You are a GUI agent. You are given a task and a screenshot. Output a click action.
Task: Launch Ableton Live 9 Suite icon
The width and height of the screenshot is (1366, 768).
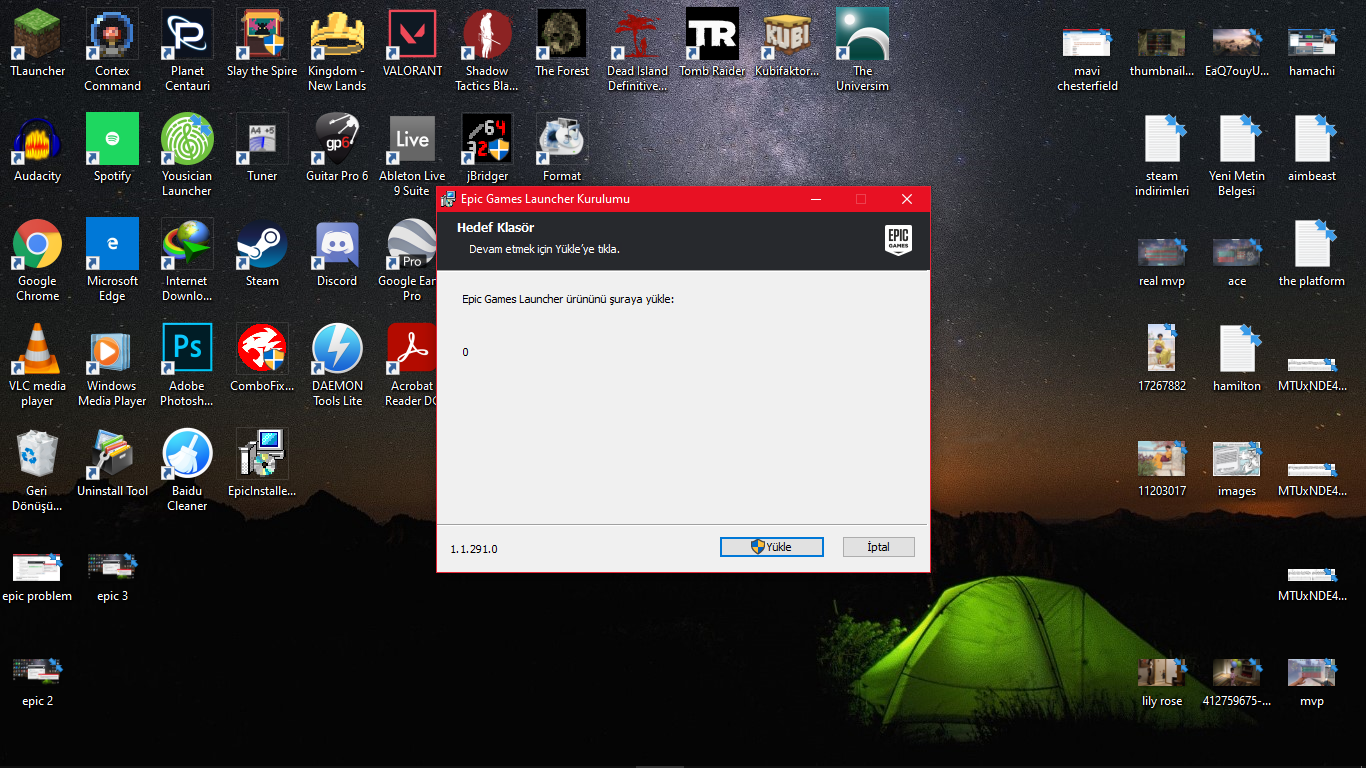412,155
